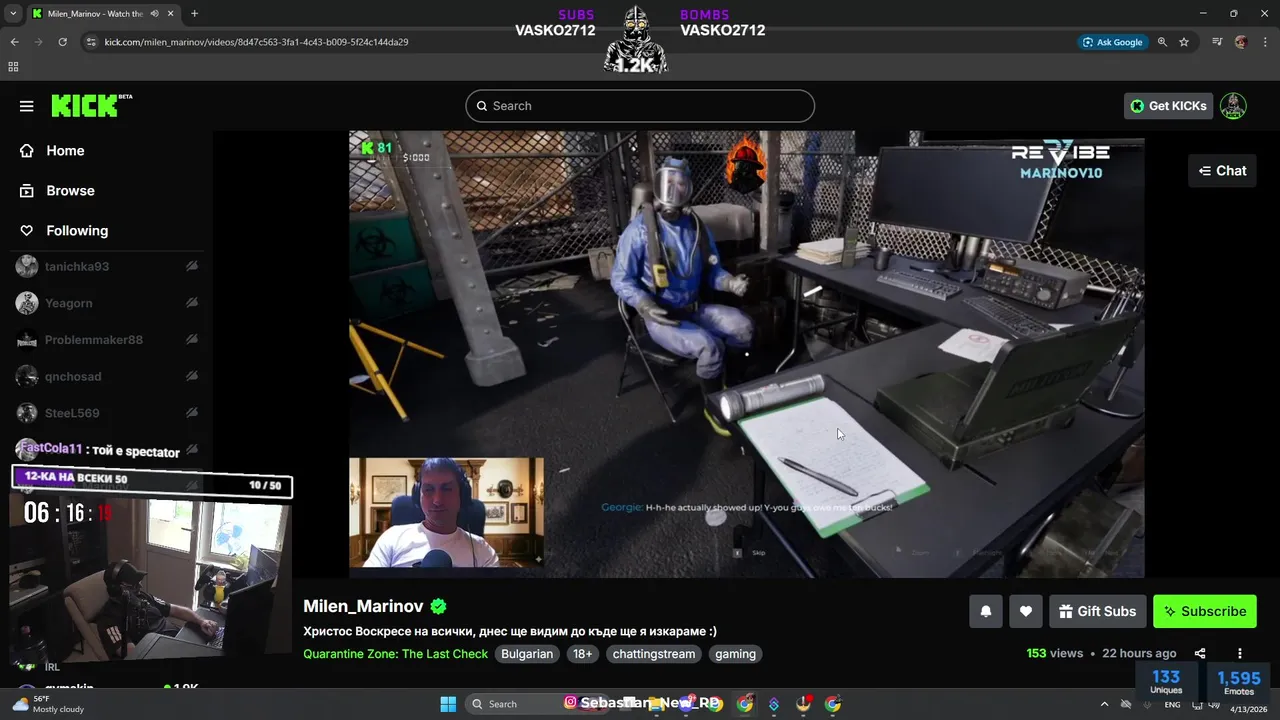
Task: Open the tab search dropdown
Action: point(13,14)
